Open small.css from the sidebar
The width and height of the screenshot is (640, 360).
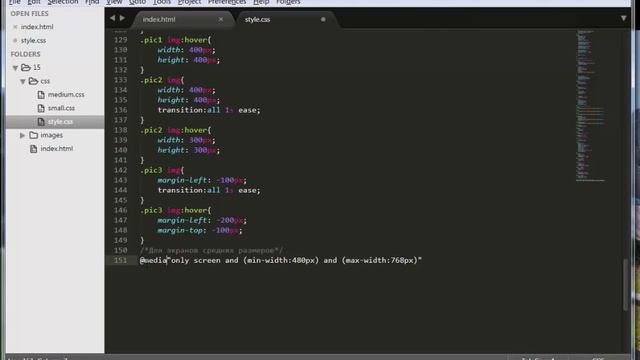coord(61,108)
